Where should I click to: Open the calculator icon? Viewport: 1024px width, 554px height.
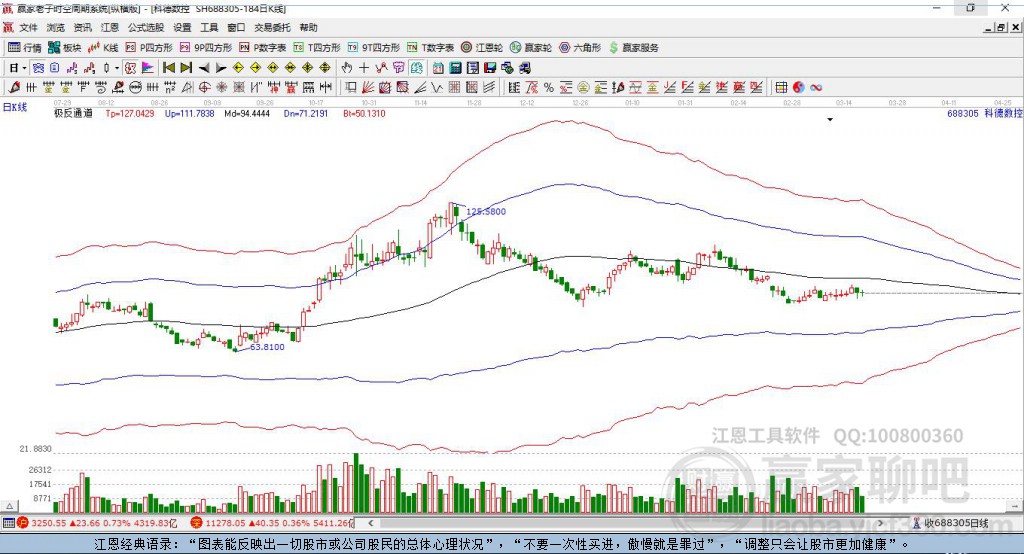455,68
